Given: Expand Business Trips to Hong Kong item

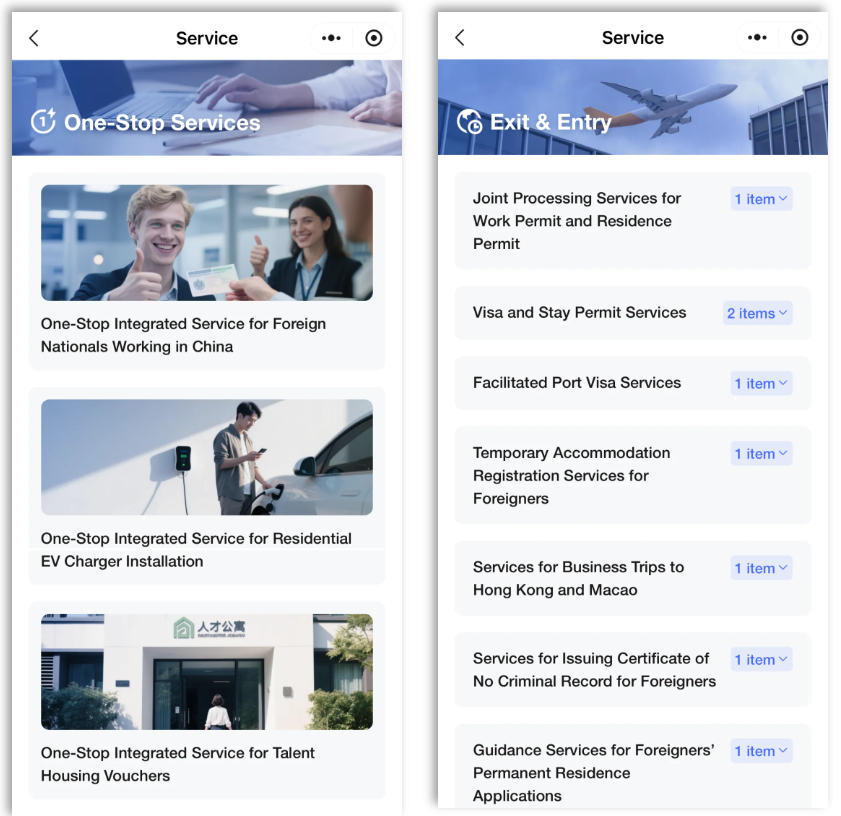Looking at the screenshot, I should (761, 568).
